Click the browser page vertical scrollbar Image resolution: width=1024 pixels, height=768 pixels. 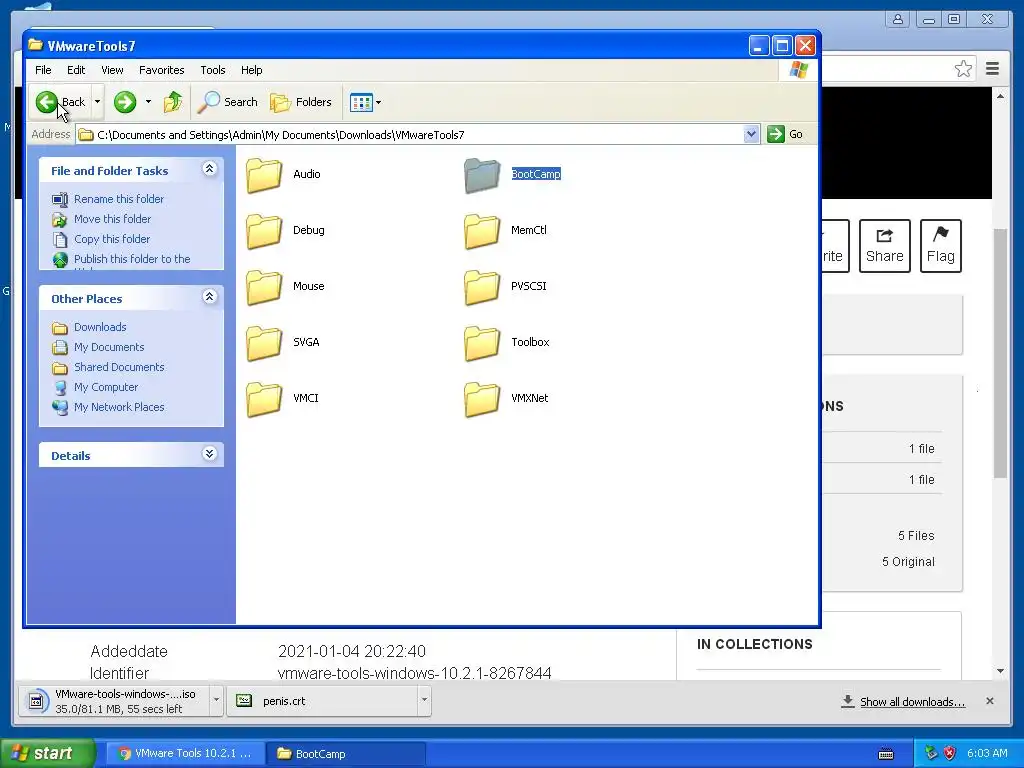(x=1000, y=353)
